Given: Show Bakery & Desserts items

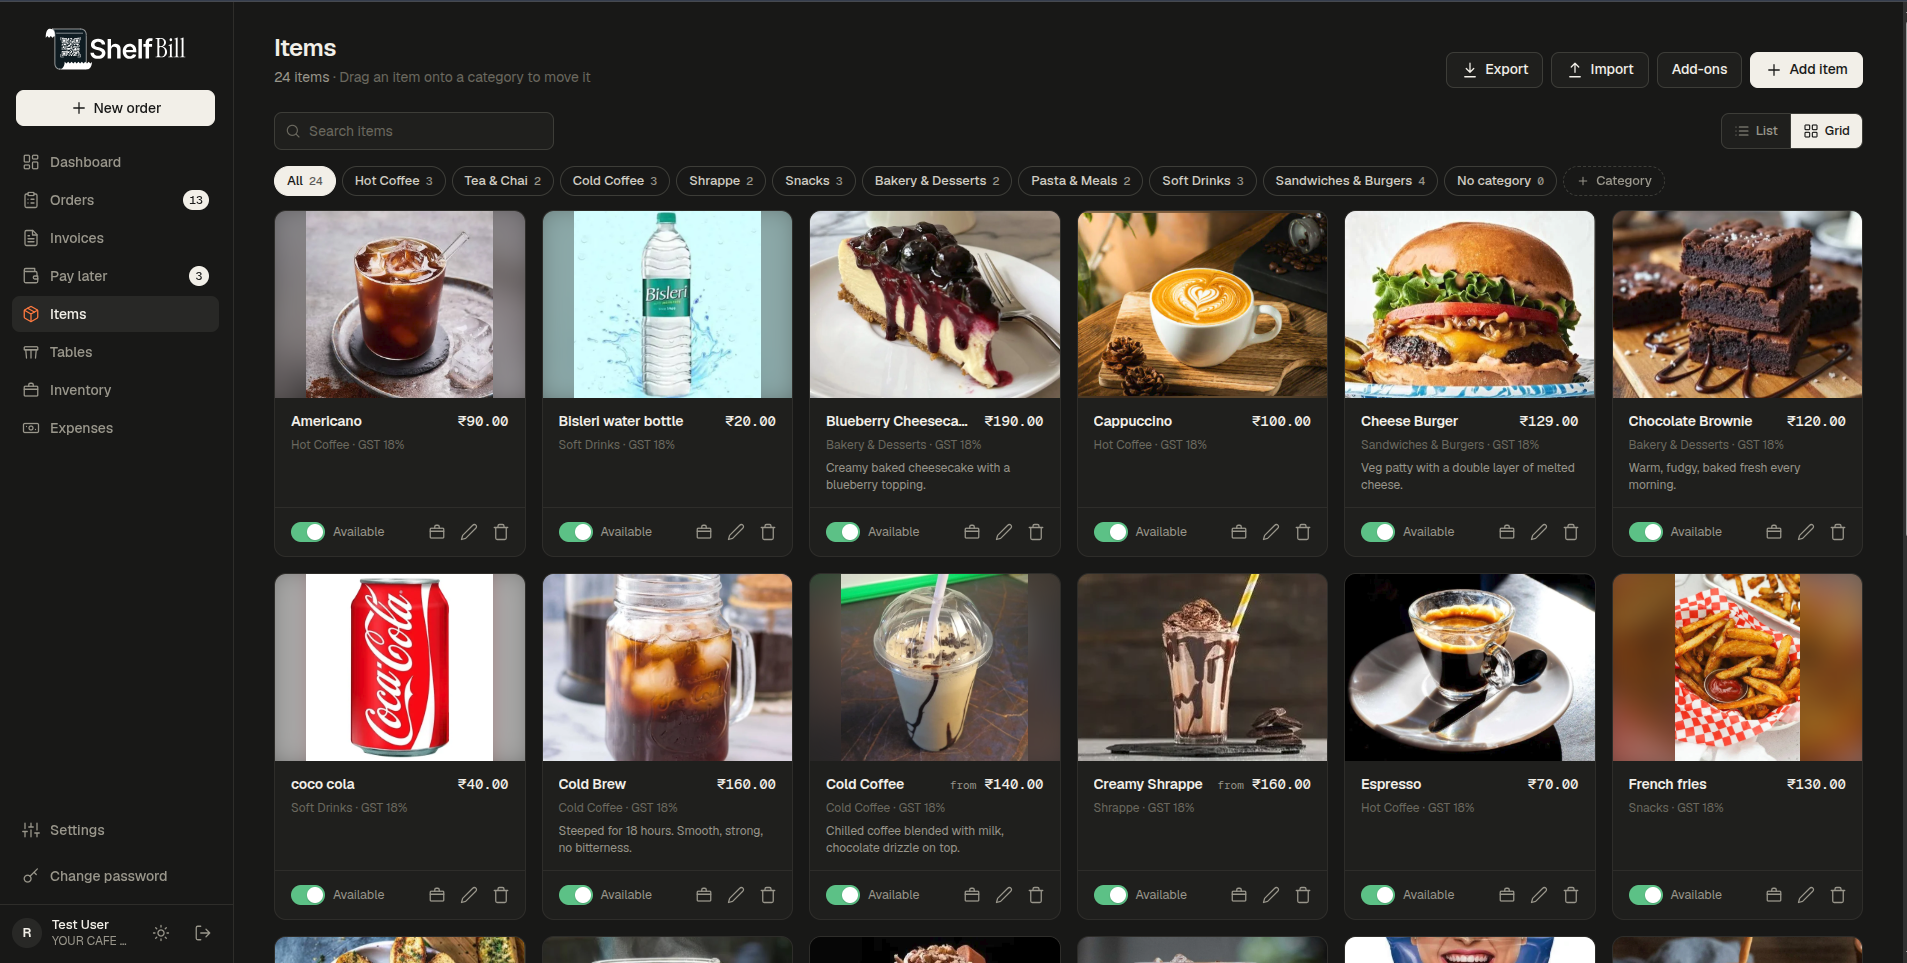Looking at the screenshot, I should (x=937, y=181).
